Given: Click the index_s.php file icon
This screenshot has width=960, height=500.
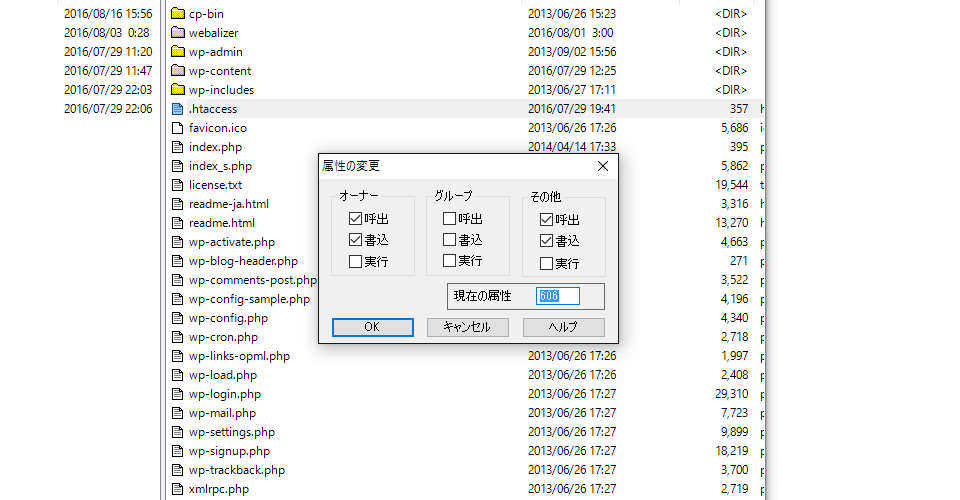Looking at the screenshot, I should (x=178, y=166).
